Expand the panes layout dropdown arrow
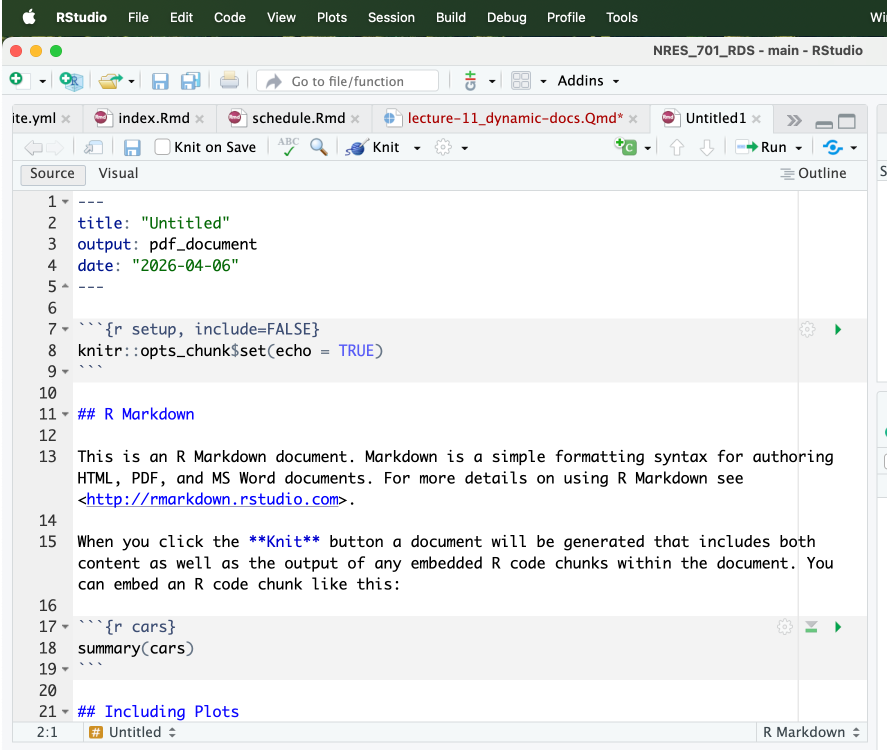This screenshot has width=887, height=750. pos(544,81)
